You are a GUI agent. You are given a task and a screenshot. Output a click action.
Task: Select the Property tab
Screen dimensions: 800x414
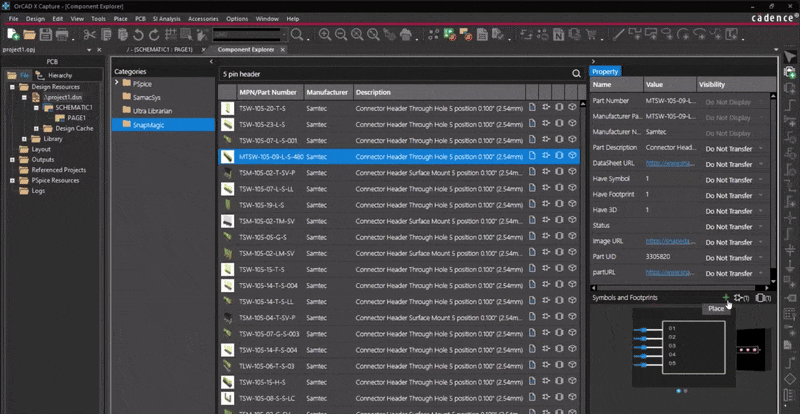(606, 71)
